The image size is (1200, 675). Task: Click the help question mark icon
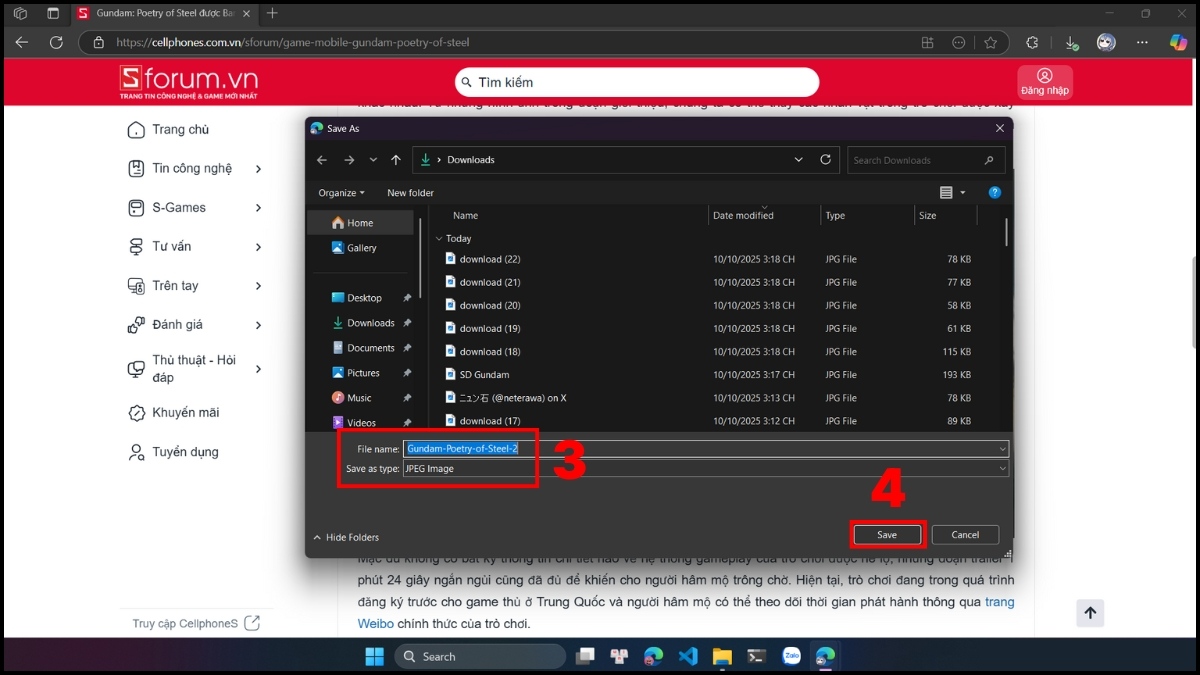pos(994,193)
